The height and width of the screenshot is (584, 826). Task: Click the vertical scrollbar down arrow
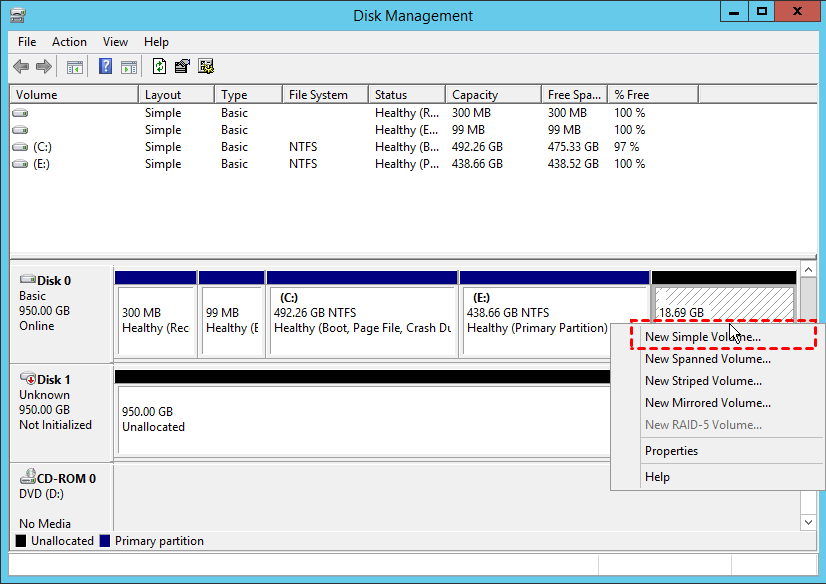[808, 522]
